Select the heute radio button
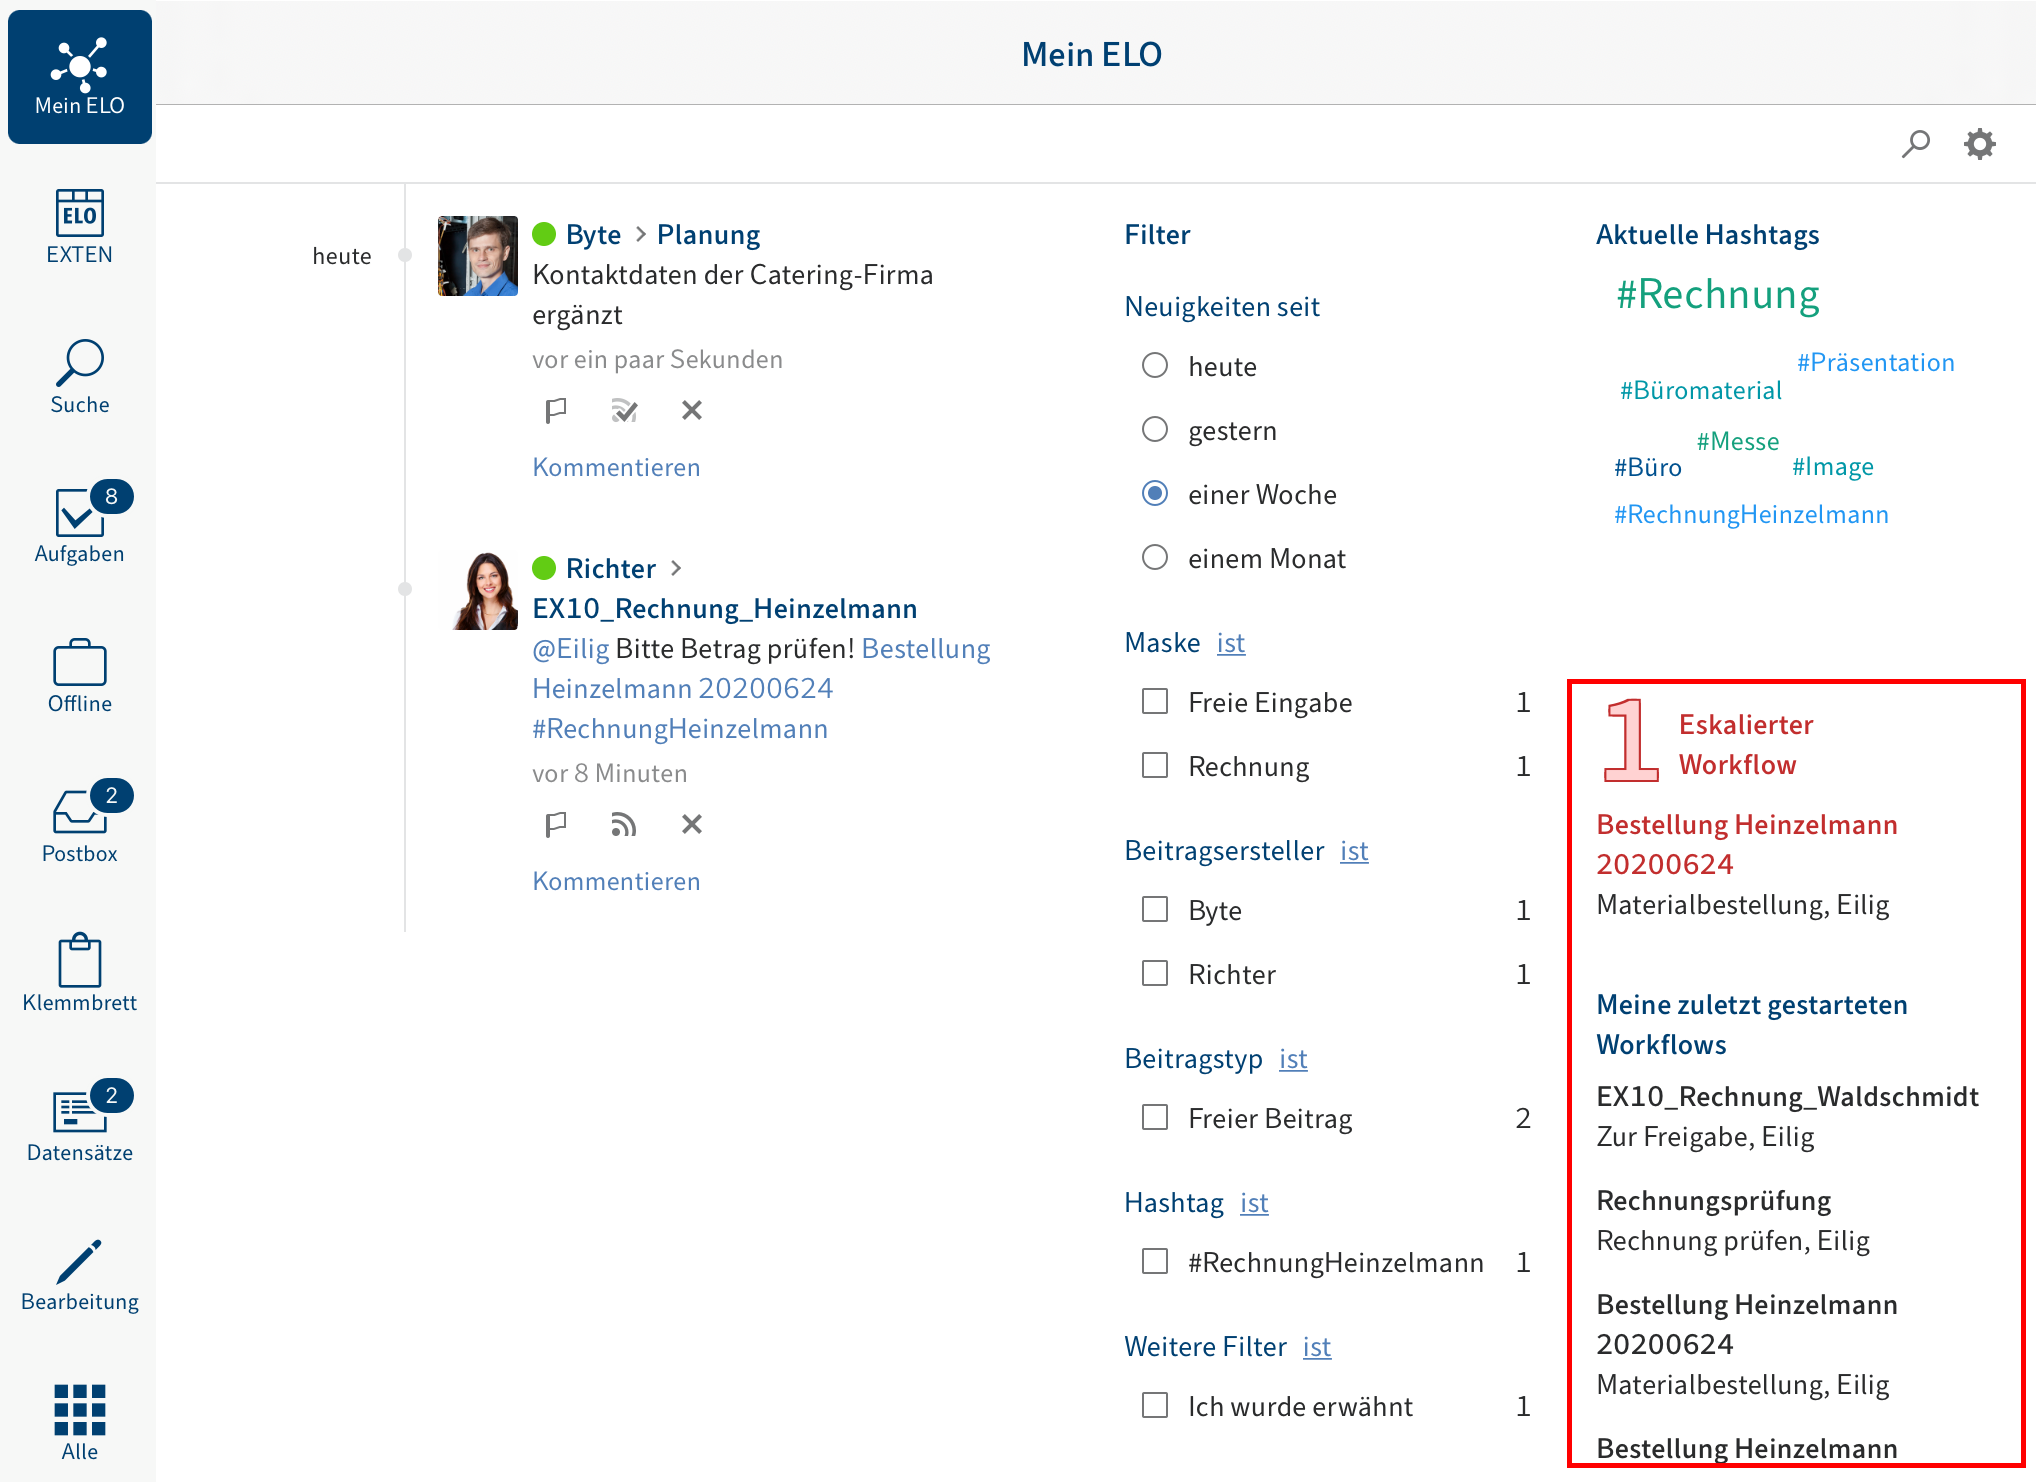The width and height of the screenshot is (2036, 1482). 1155,366
